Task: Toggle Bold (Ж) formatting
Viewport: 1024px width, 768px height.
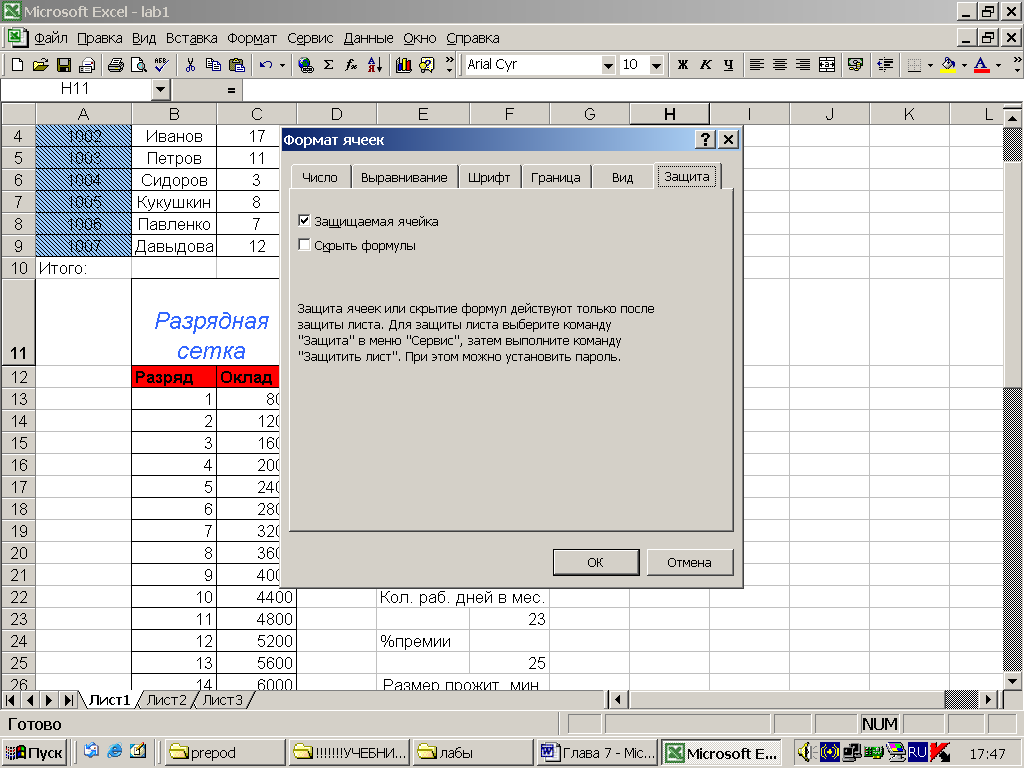Action: pyautogui.click(x=682, y=65)
